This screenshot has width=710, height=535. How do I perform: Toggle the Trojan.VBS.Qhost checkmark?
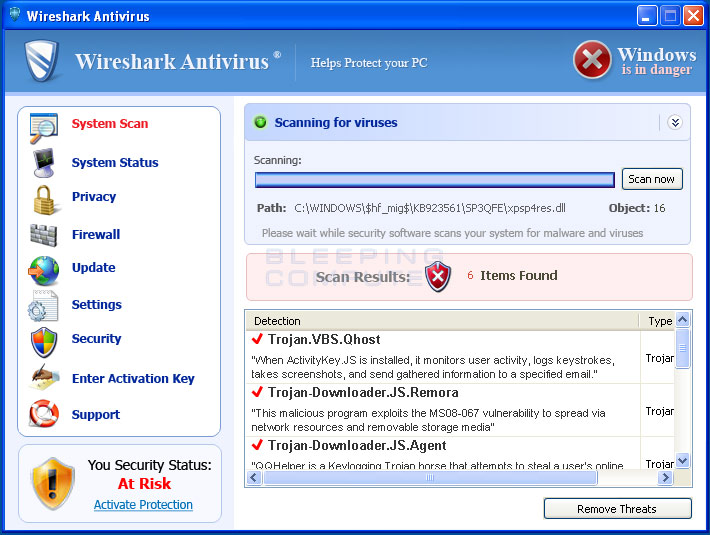pos(257,339)
